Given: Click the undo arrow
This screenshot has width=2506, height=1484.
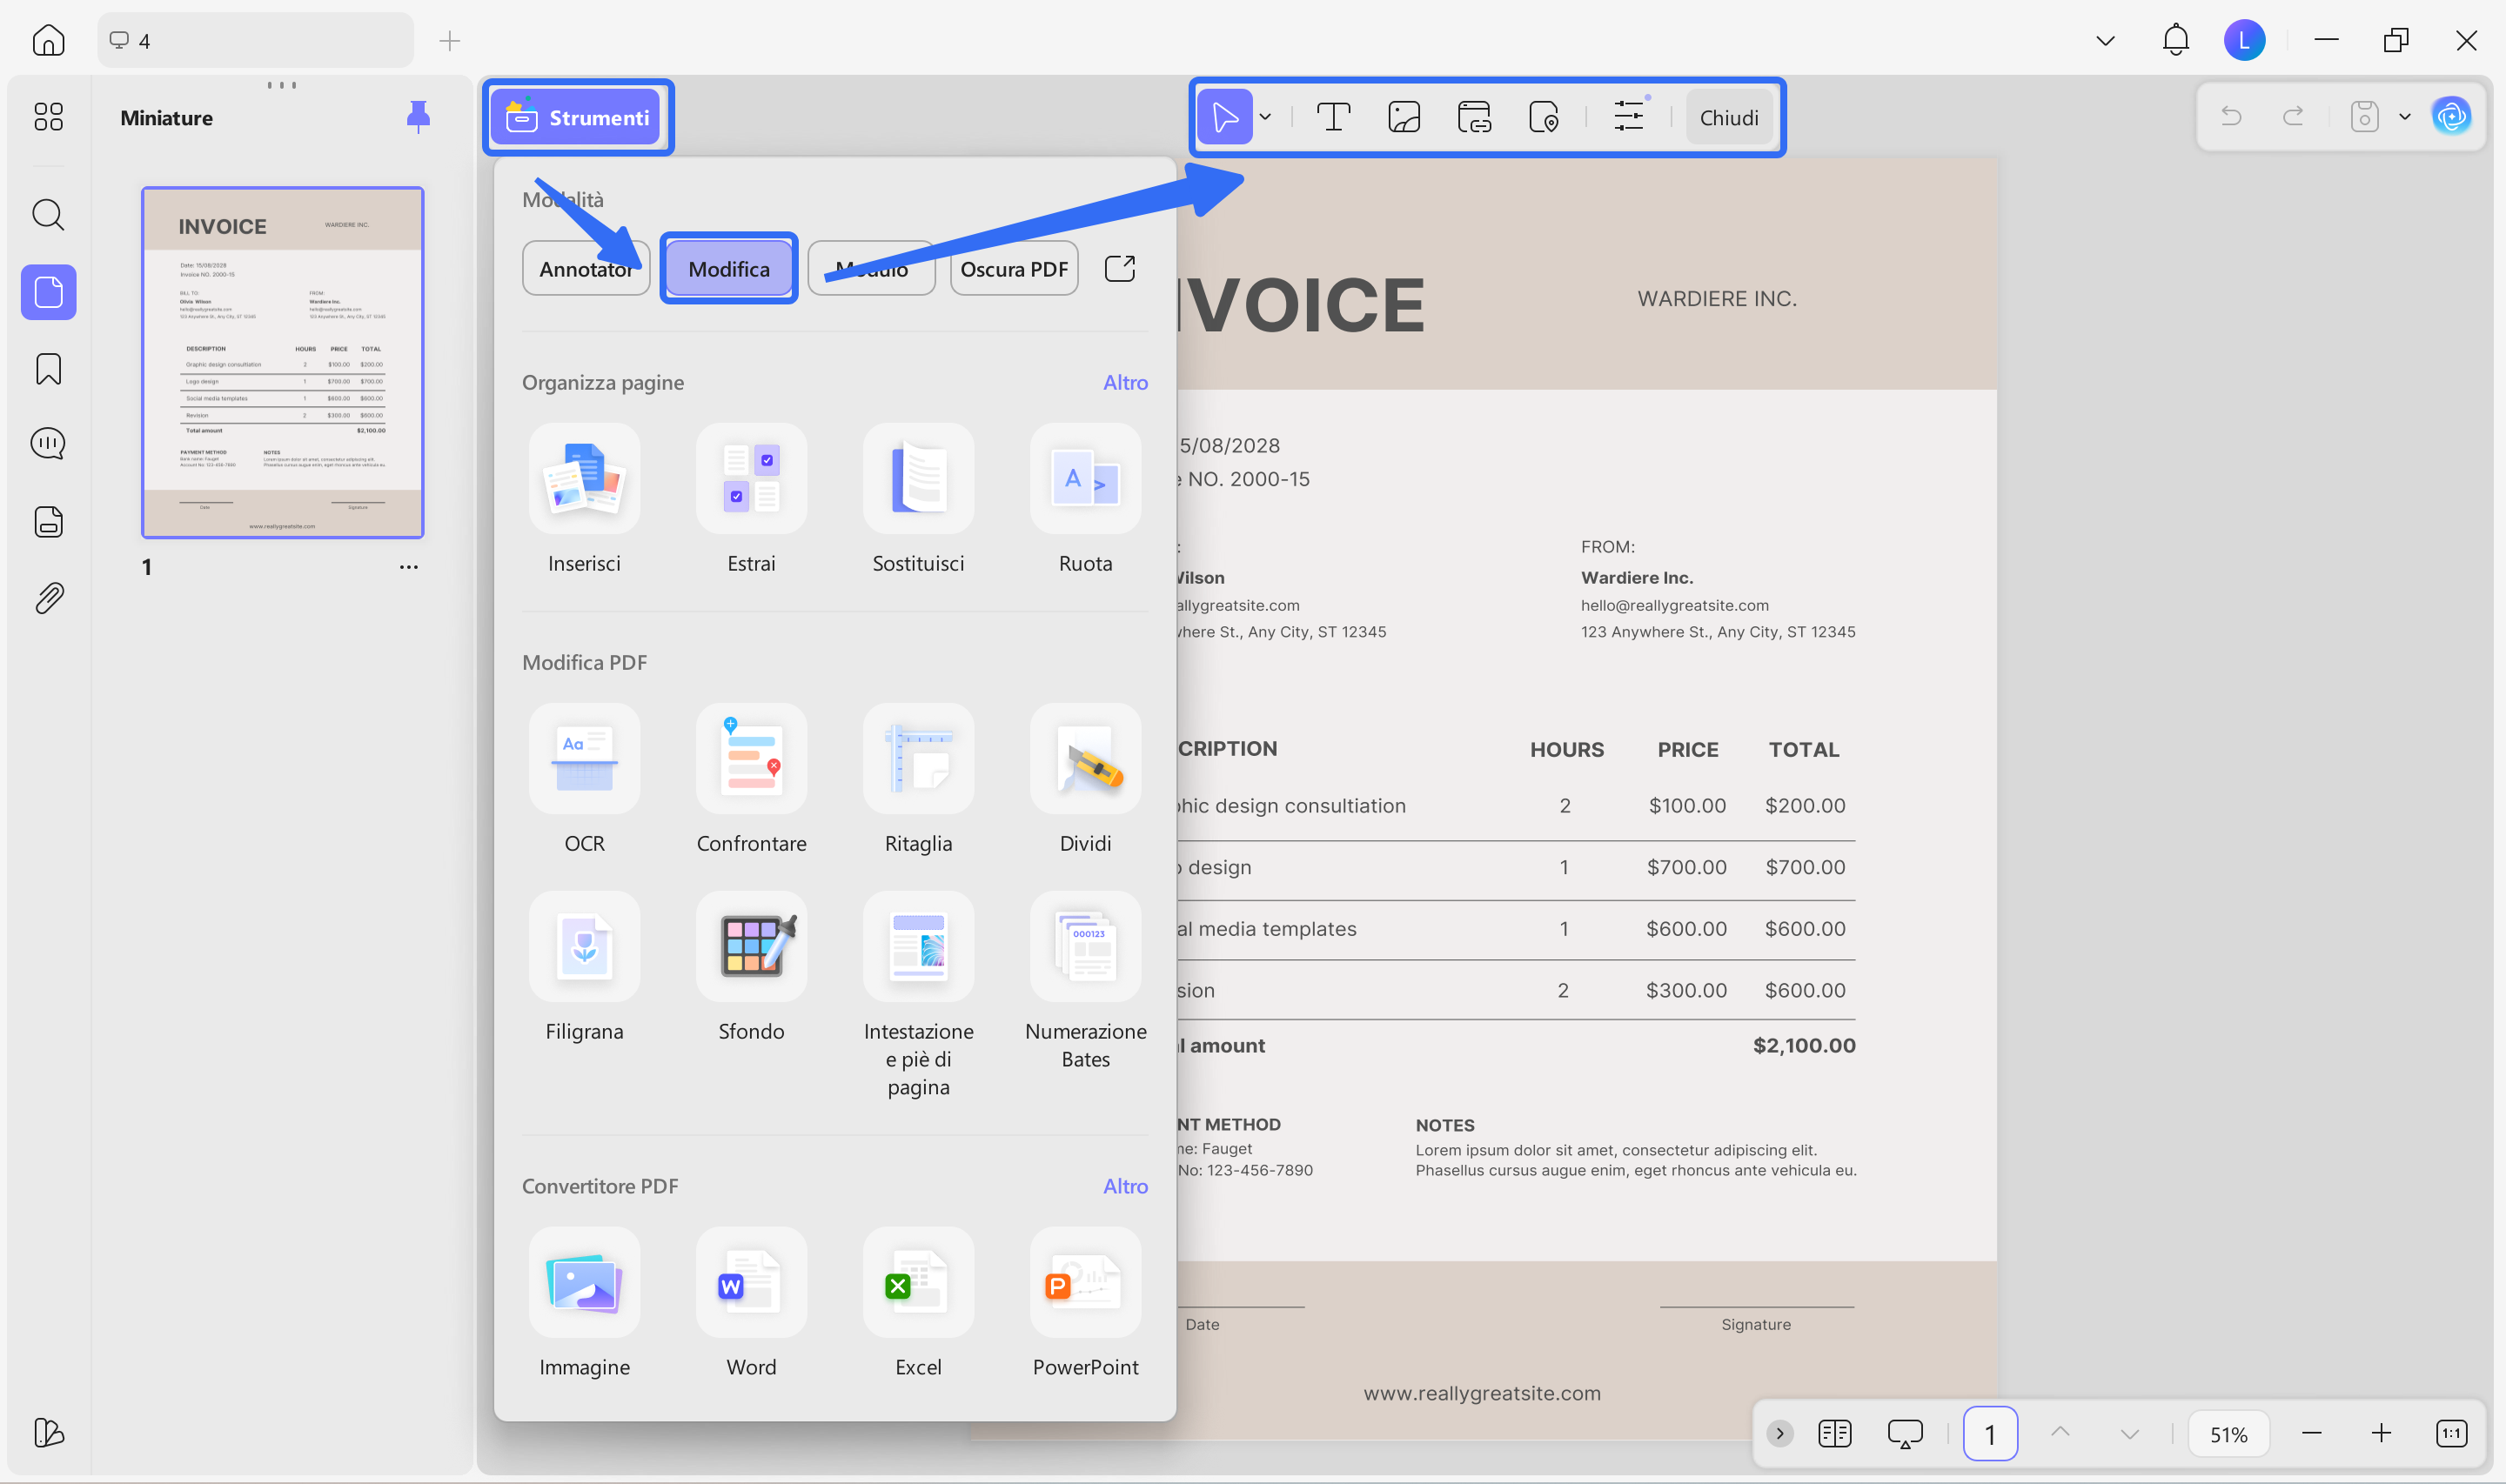Looking at the screenshot, I should [2231, 117].
